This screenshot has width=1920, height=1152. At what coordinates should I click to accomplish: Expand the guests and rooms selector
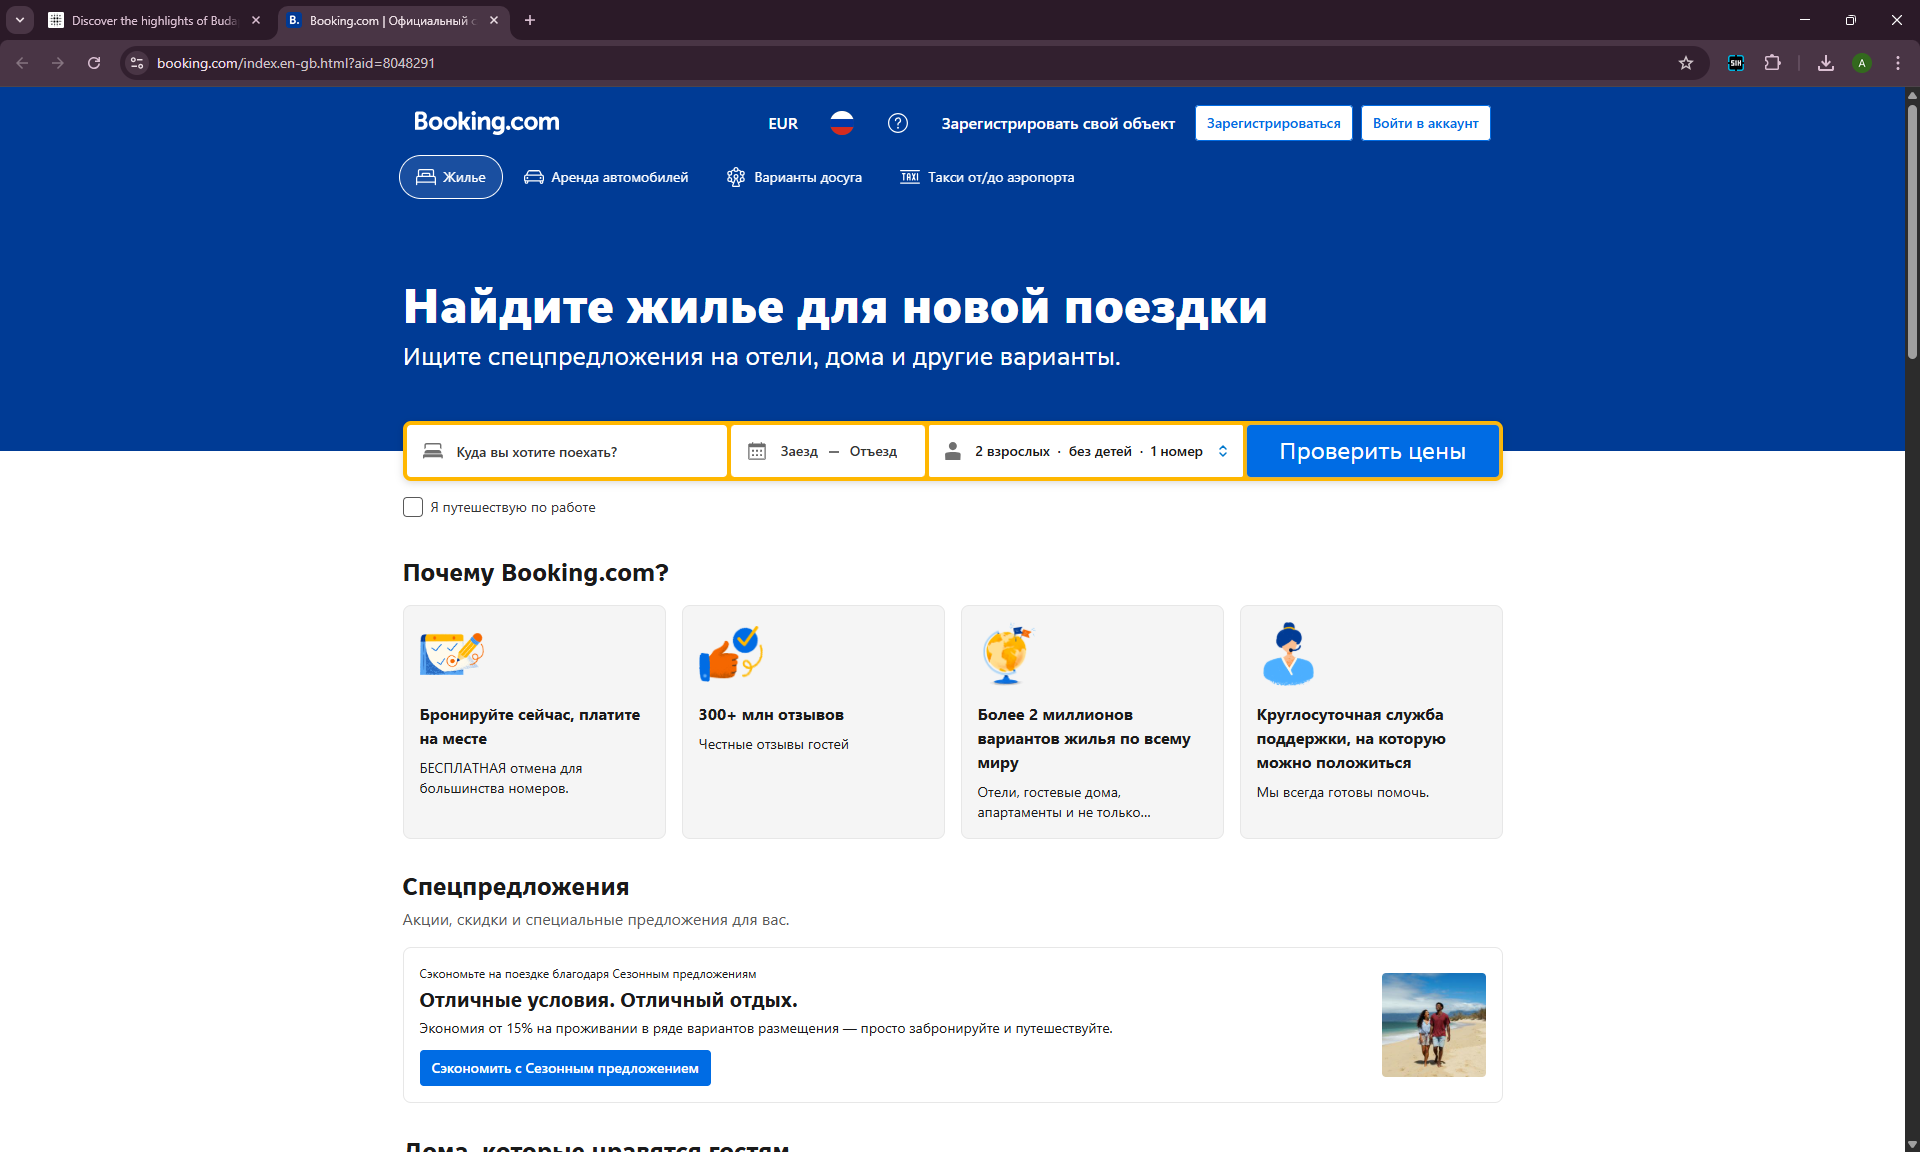pyautogui.click(x=1086, y=452)
